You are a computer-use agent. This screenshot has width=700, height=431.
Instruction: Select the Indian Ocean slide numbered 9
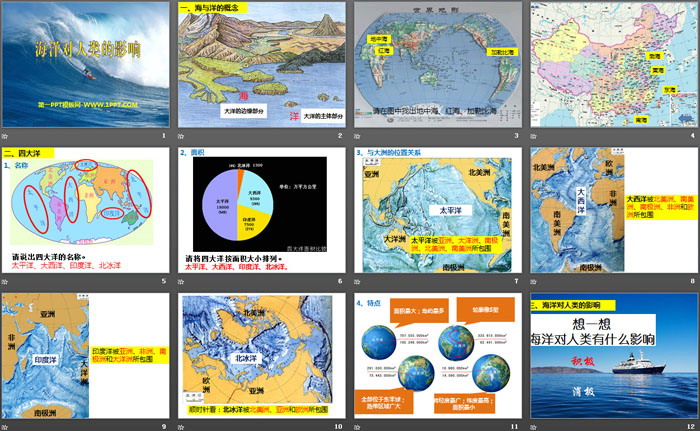[x=85, y=356]
